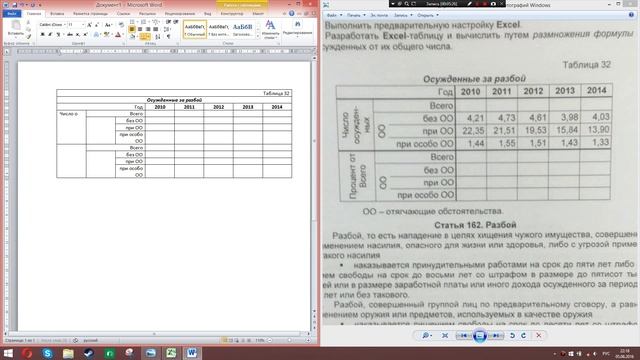Open the Файл tab in Word
Image resolution: width=640 pixels, height=360 pixels.
coord(12,13)
